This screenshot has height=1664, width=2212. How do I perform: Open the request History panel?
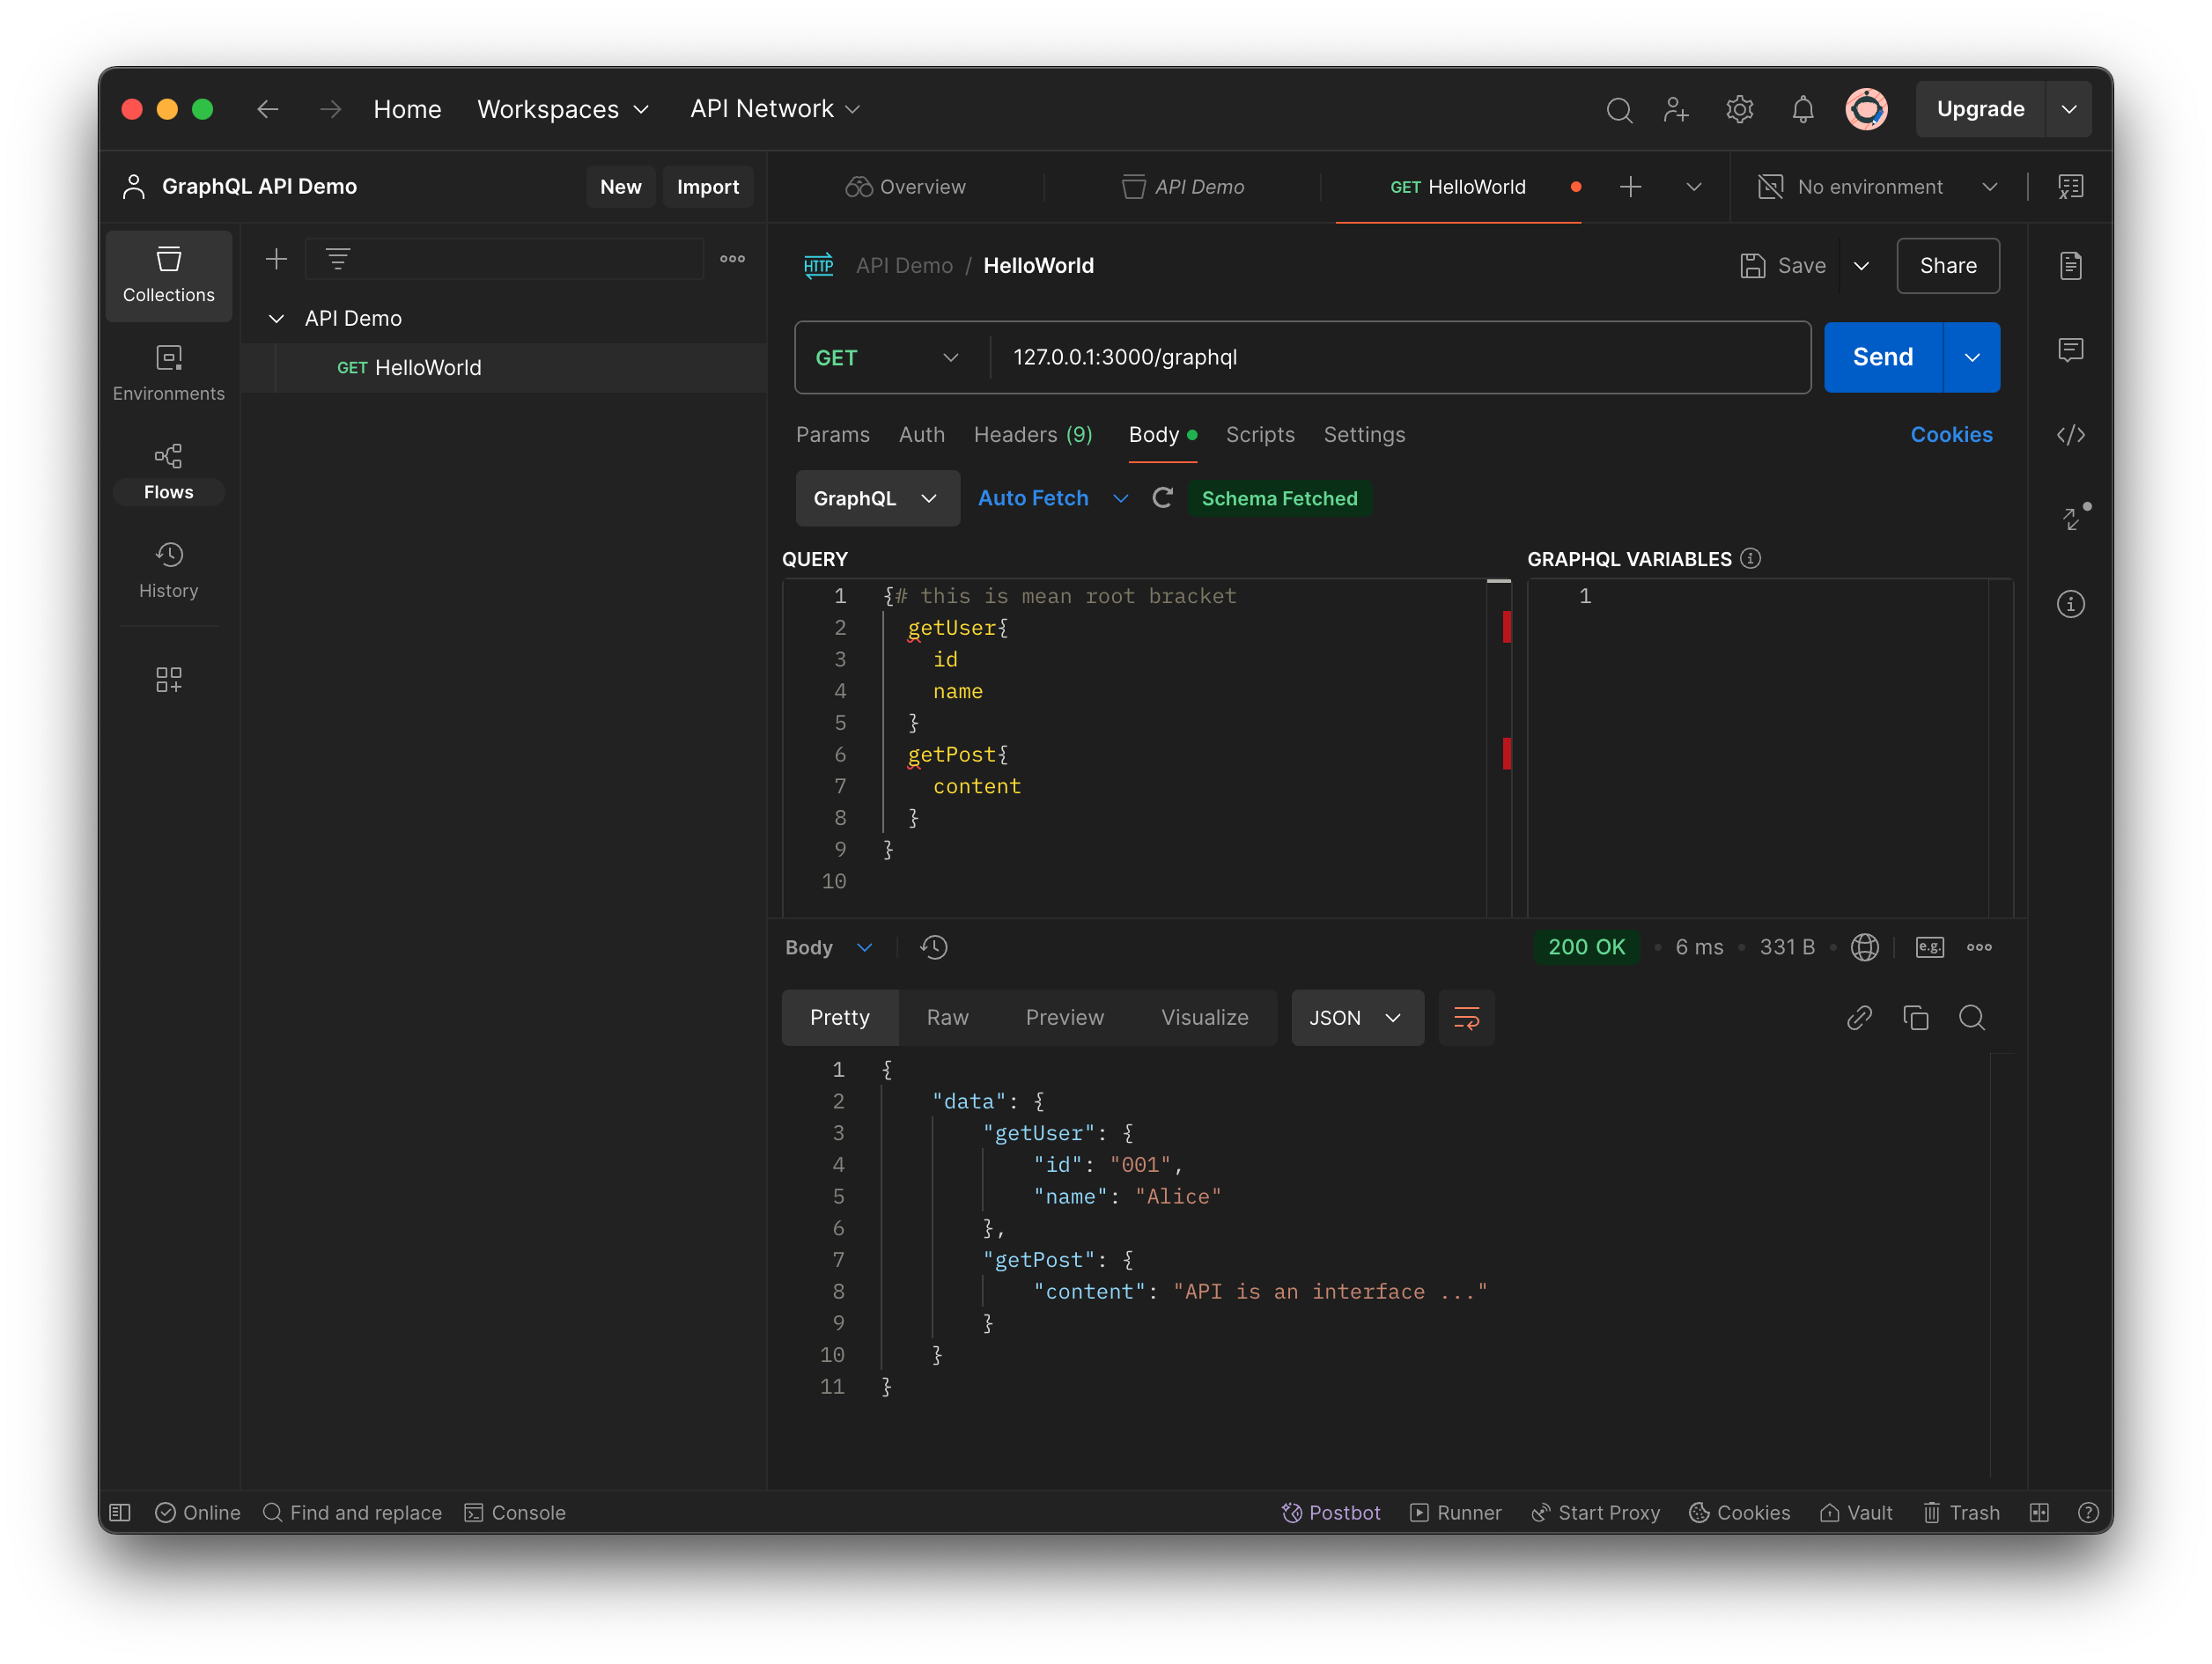[168, 570]
